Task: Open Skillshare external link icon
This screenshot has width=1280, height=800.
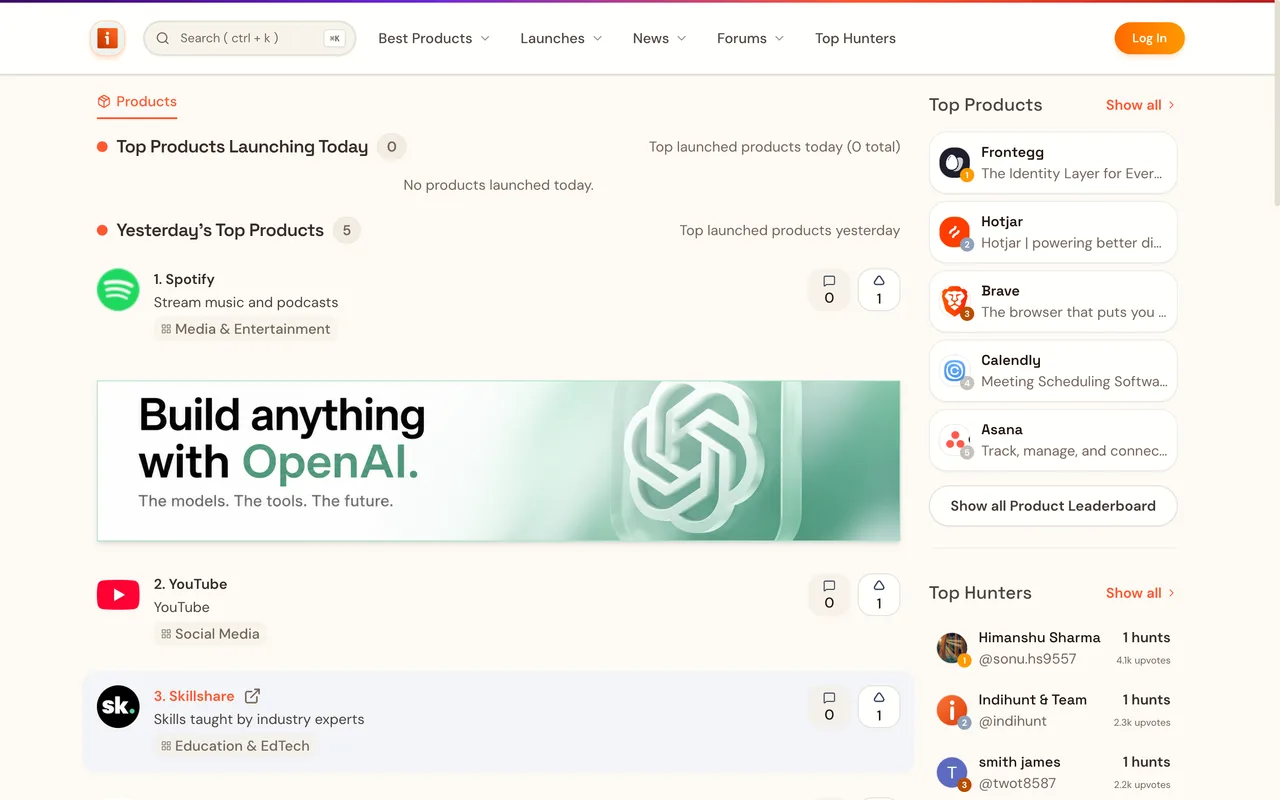Action: (253, 696)
